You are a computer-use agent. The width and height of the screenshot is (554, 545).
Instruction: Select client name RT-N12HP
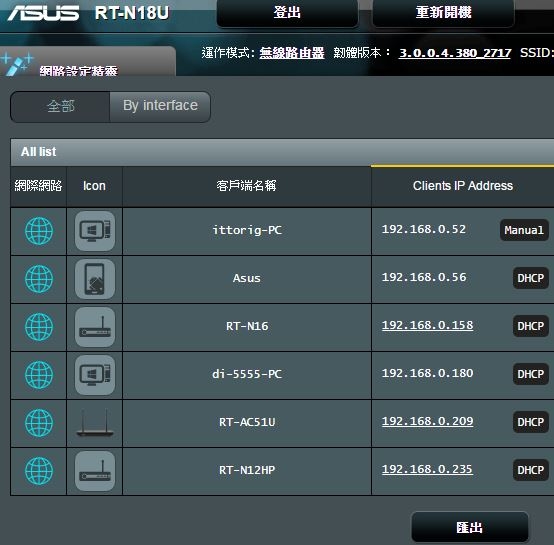click(247, 470)
